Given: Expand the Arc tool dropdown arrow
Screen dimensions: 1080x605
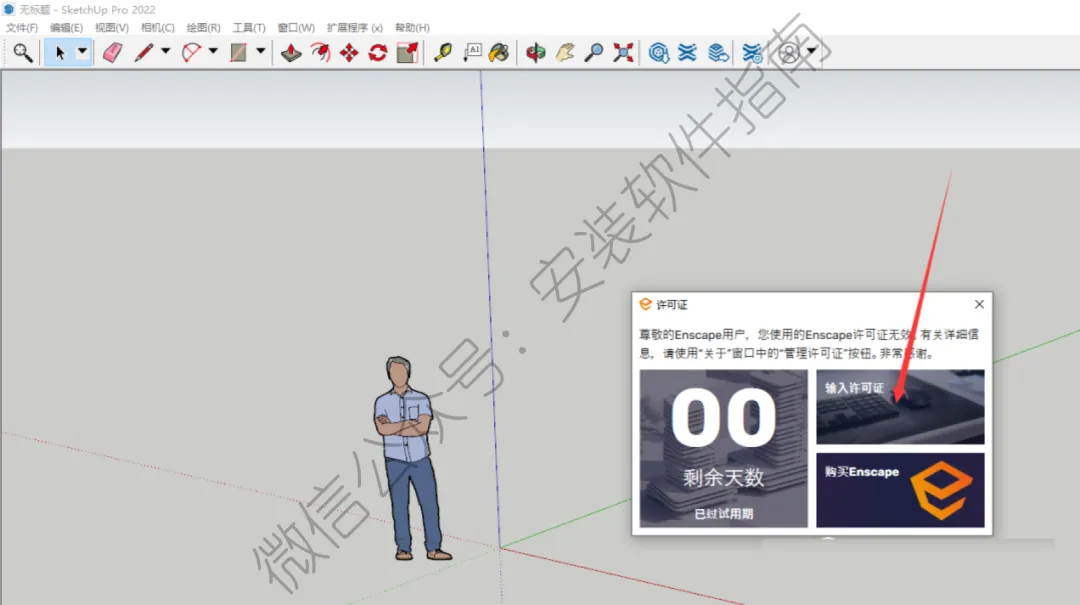Looking at the screenshot, I should (213, 52).
